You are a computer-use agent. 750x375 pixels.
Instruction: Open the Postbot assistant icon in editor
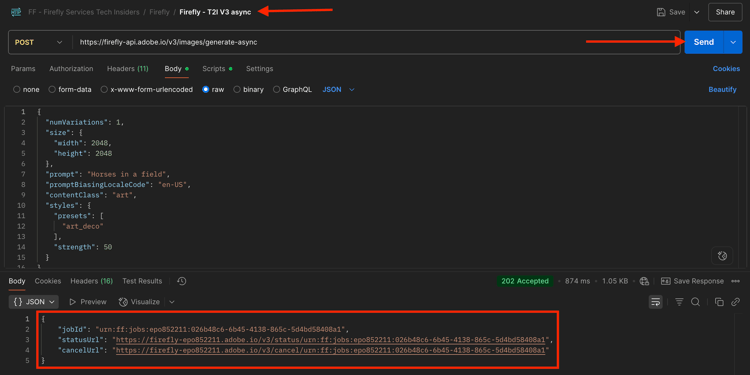(722, 256)
